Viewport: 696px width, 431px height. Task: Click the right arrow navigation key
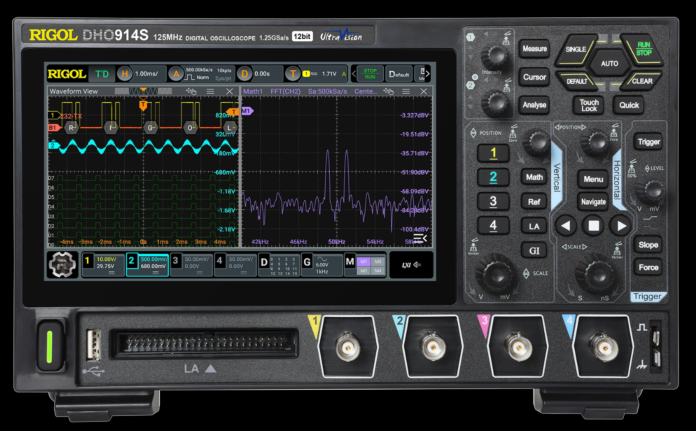tap(621, 226)
